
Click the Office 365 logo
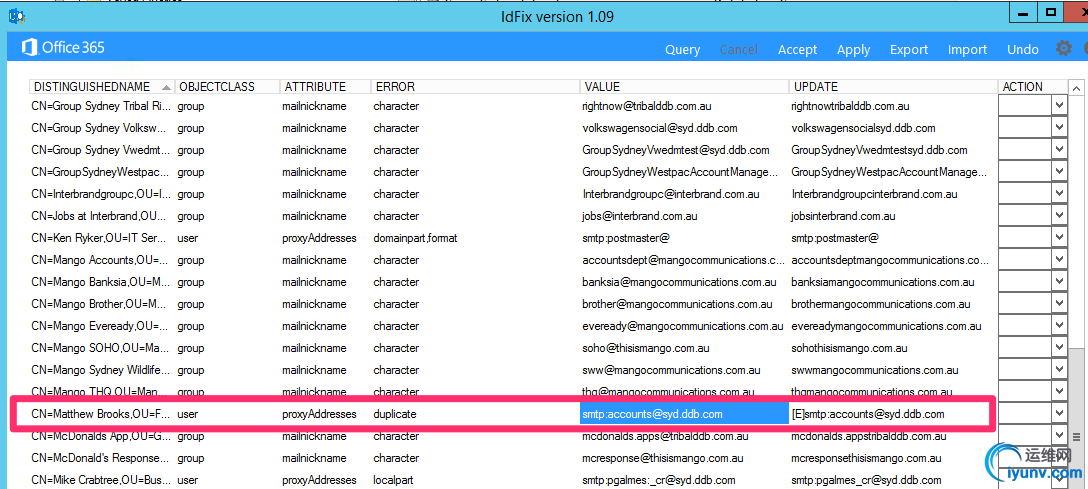(x=63, y=48)
